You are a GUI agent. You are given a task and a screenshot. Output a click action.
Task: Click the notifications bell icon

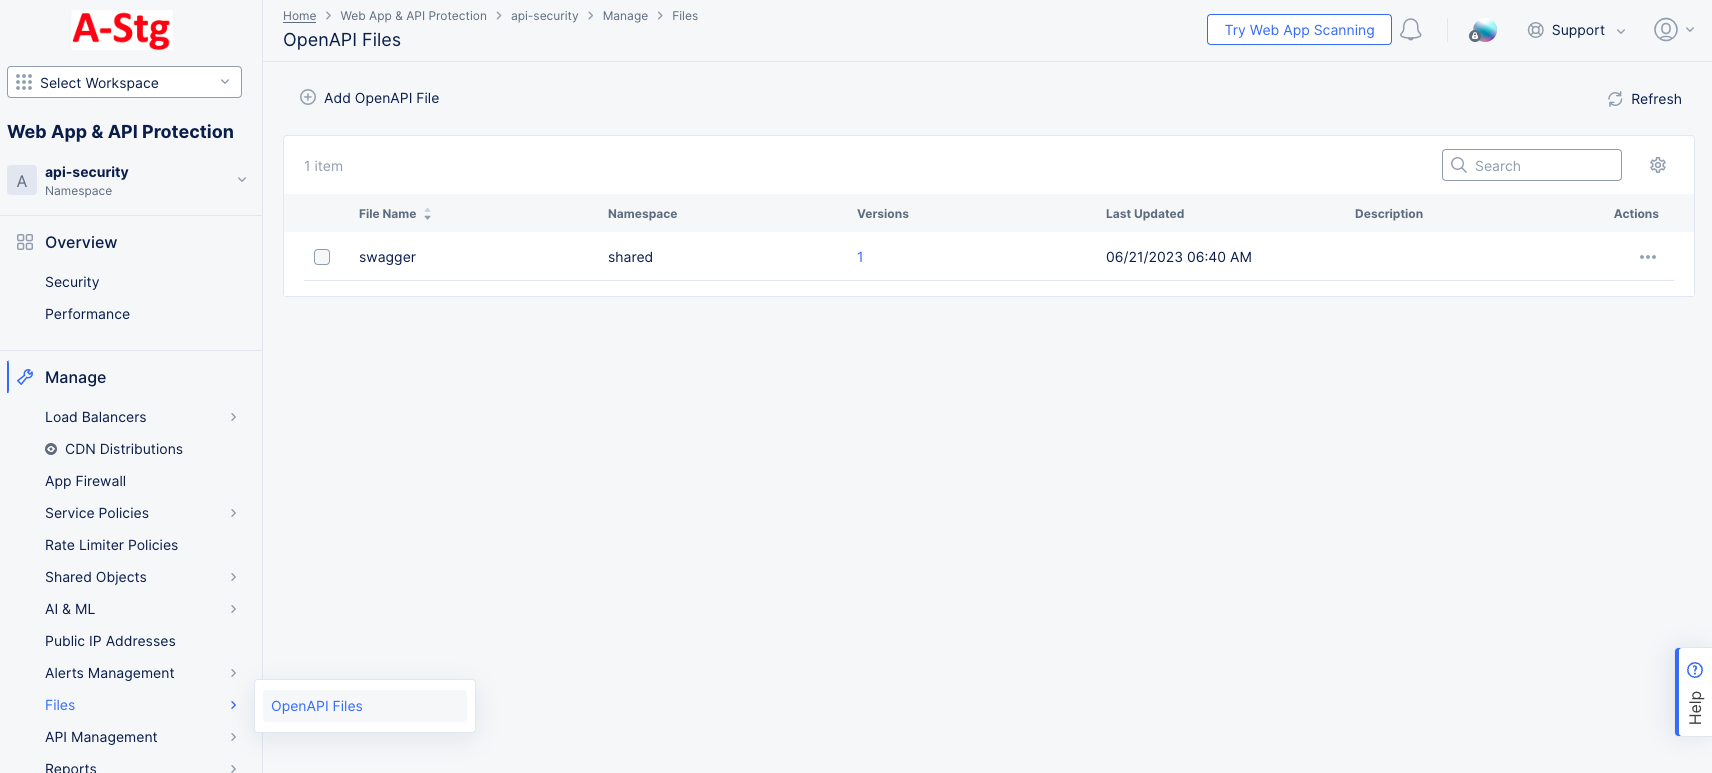click(1410, 30)
